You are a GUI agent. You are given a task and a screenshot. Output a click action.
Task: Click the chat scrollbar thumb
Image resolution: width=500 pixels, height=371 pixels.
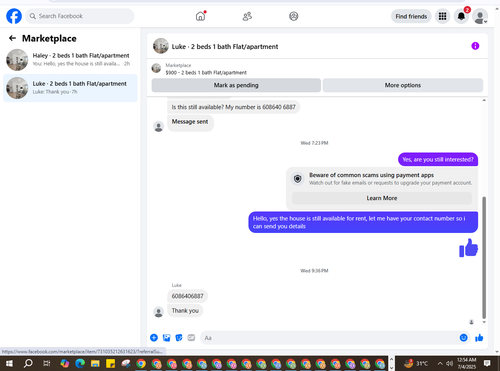pos(484,257)
